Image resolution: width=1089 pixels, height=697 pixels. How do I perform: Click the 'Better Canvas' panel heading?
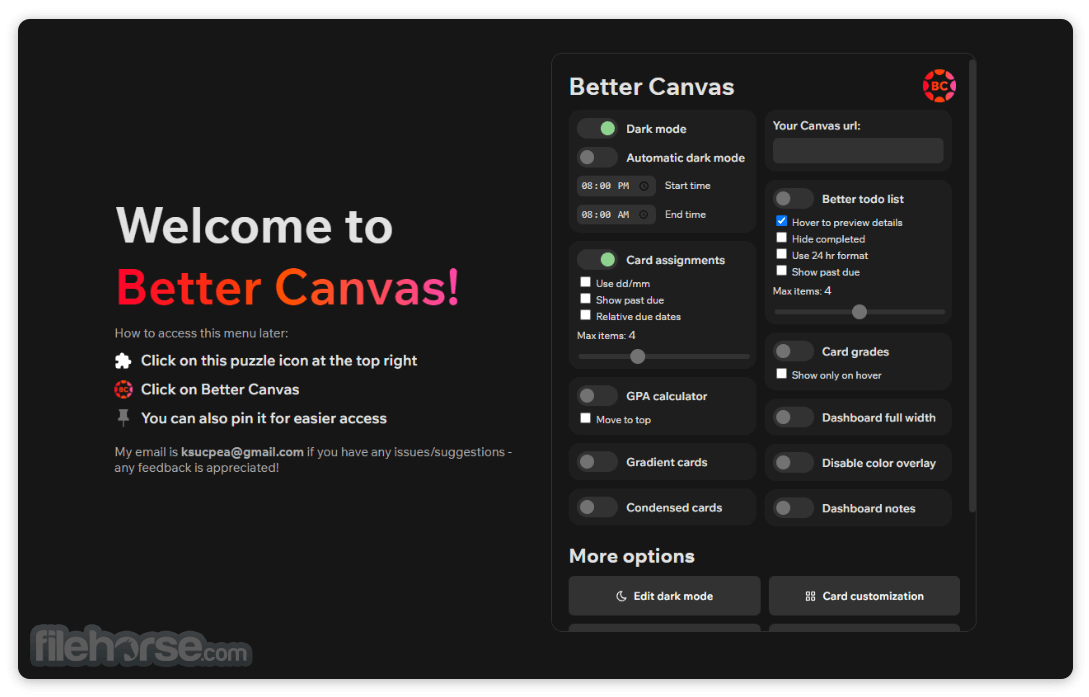click(x=651, y=87)
